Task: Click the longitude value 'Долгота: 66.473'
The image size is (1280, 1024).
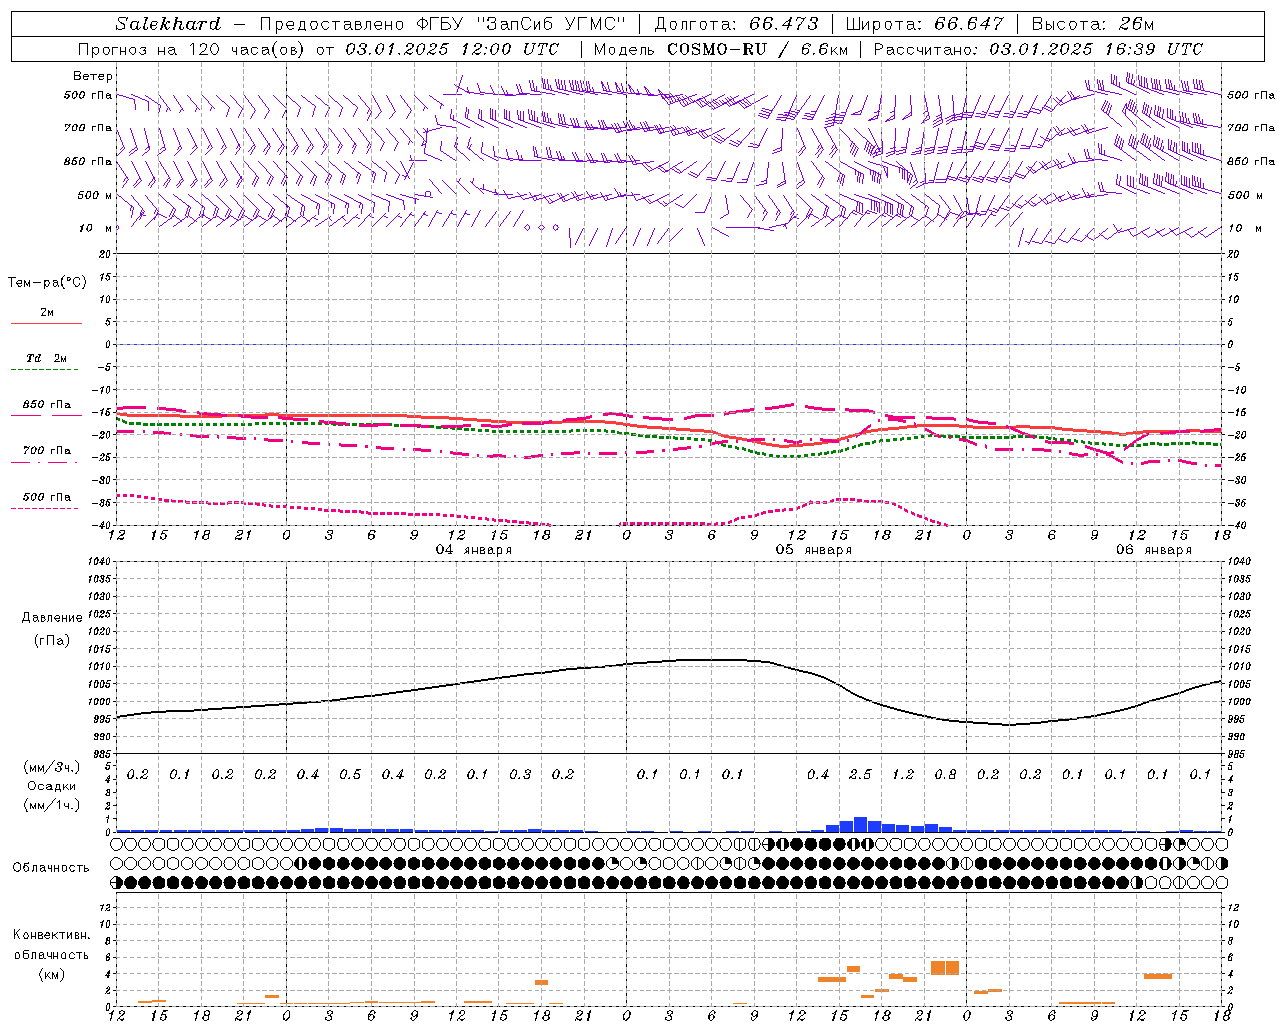Action: (x=736, y=24)
